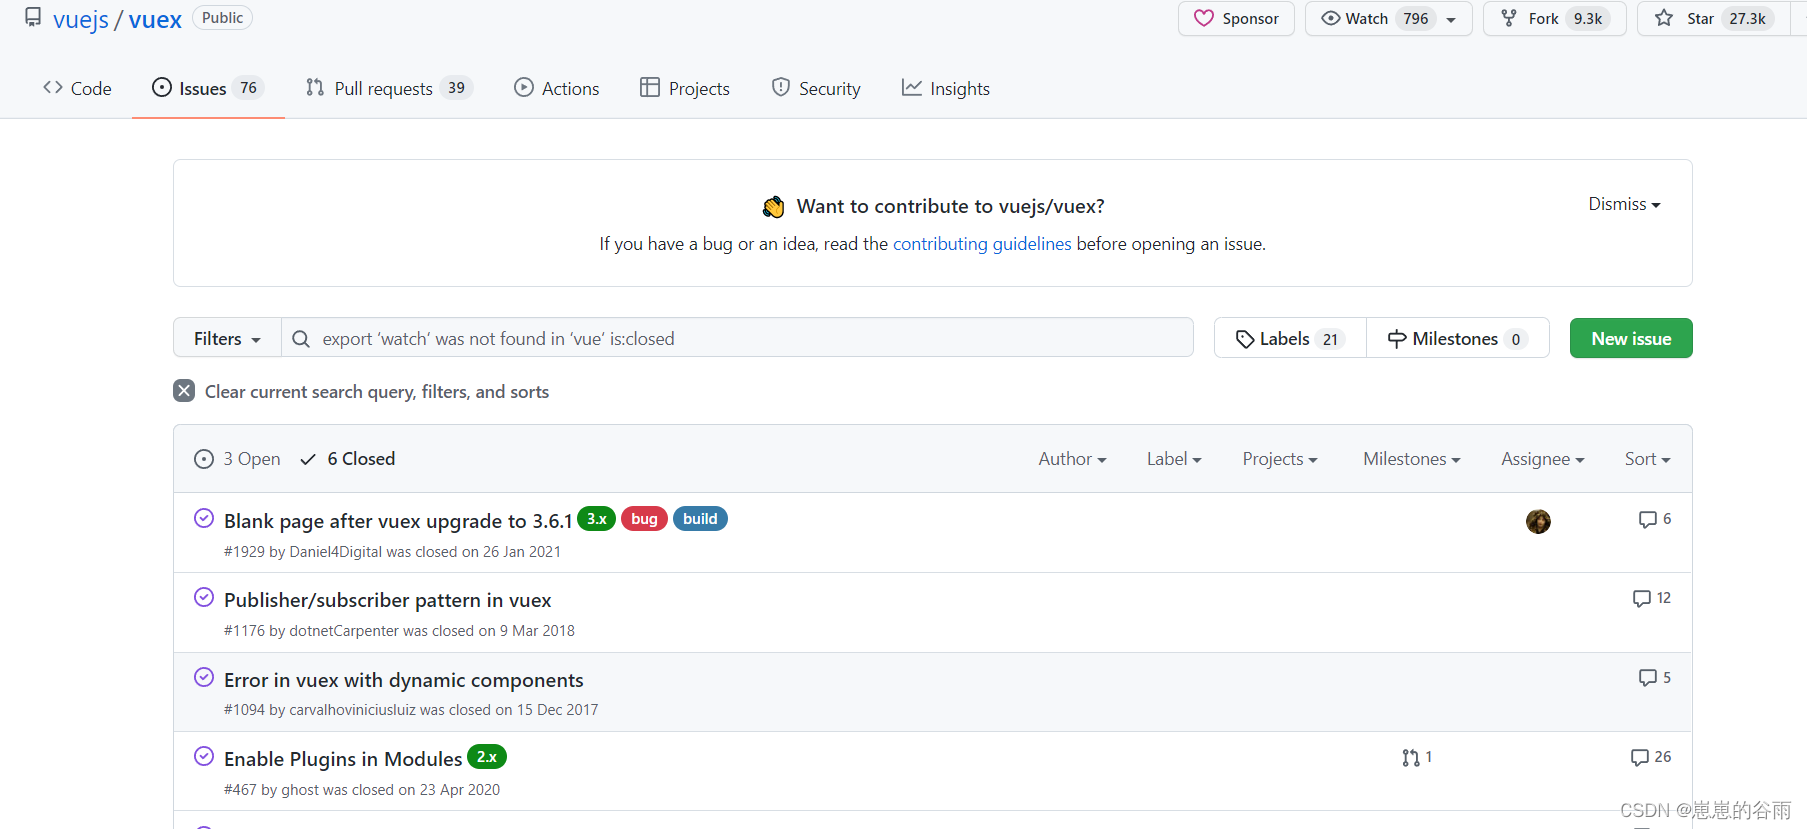
Task: Click closed-issue icon for Blank page issue
Action: click(x=204, y=518)
